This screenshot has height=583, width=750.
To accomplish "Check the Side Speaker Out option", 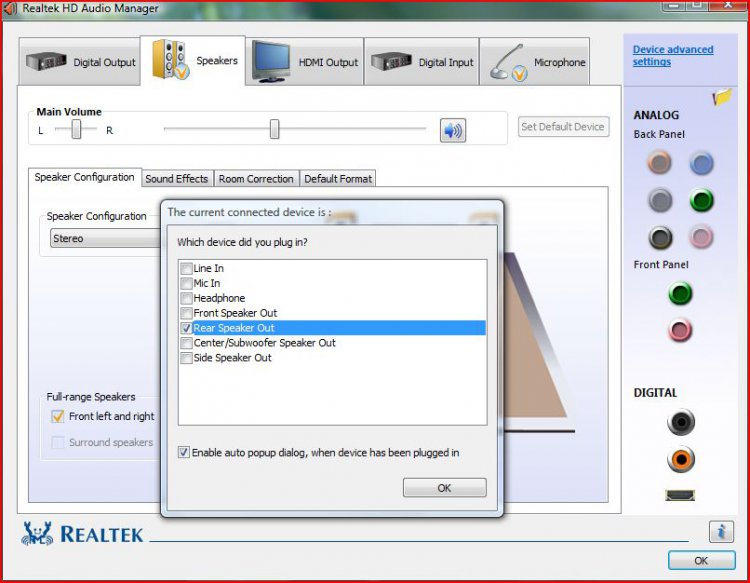I will tap(187, 358).
